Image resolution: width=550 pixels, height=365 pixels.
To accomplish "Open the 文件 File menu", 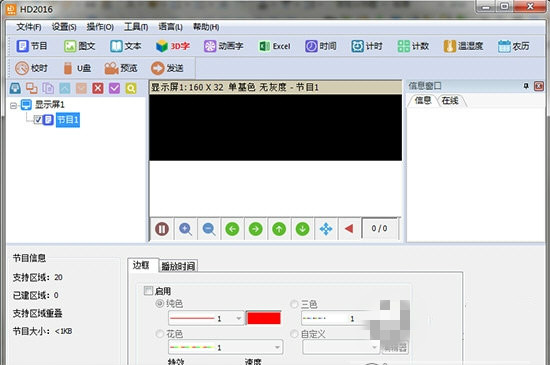I will click(29, 27).
